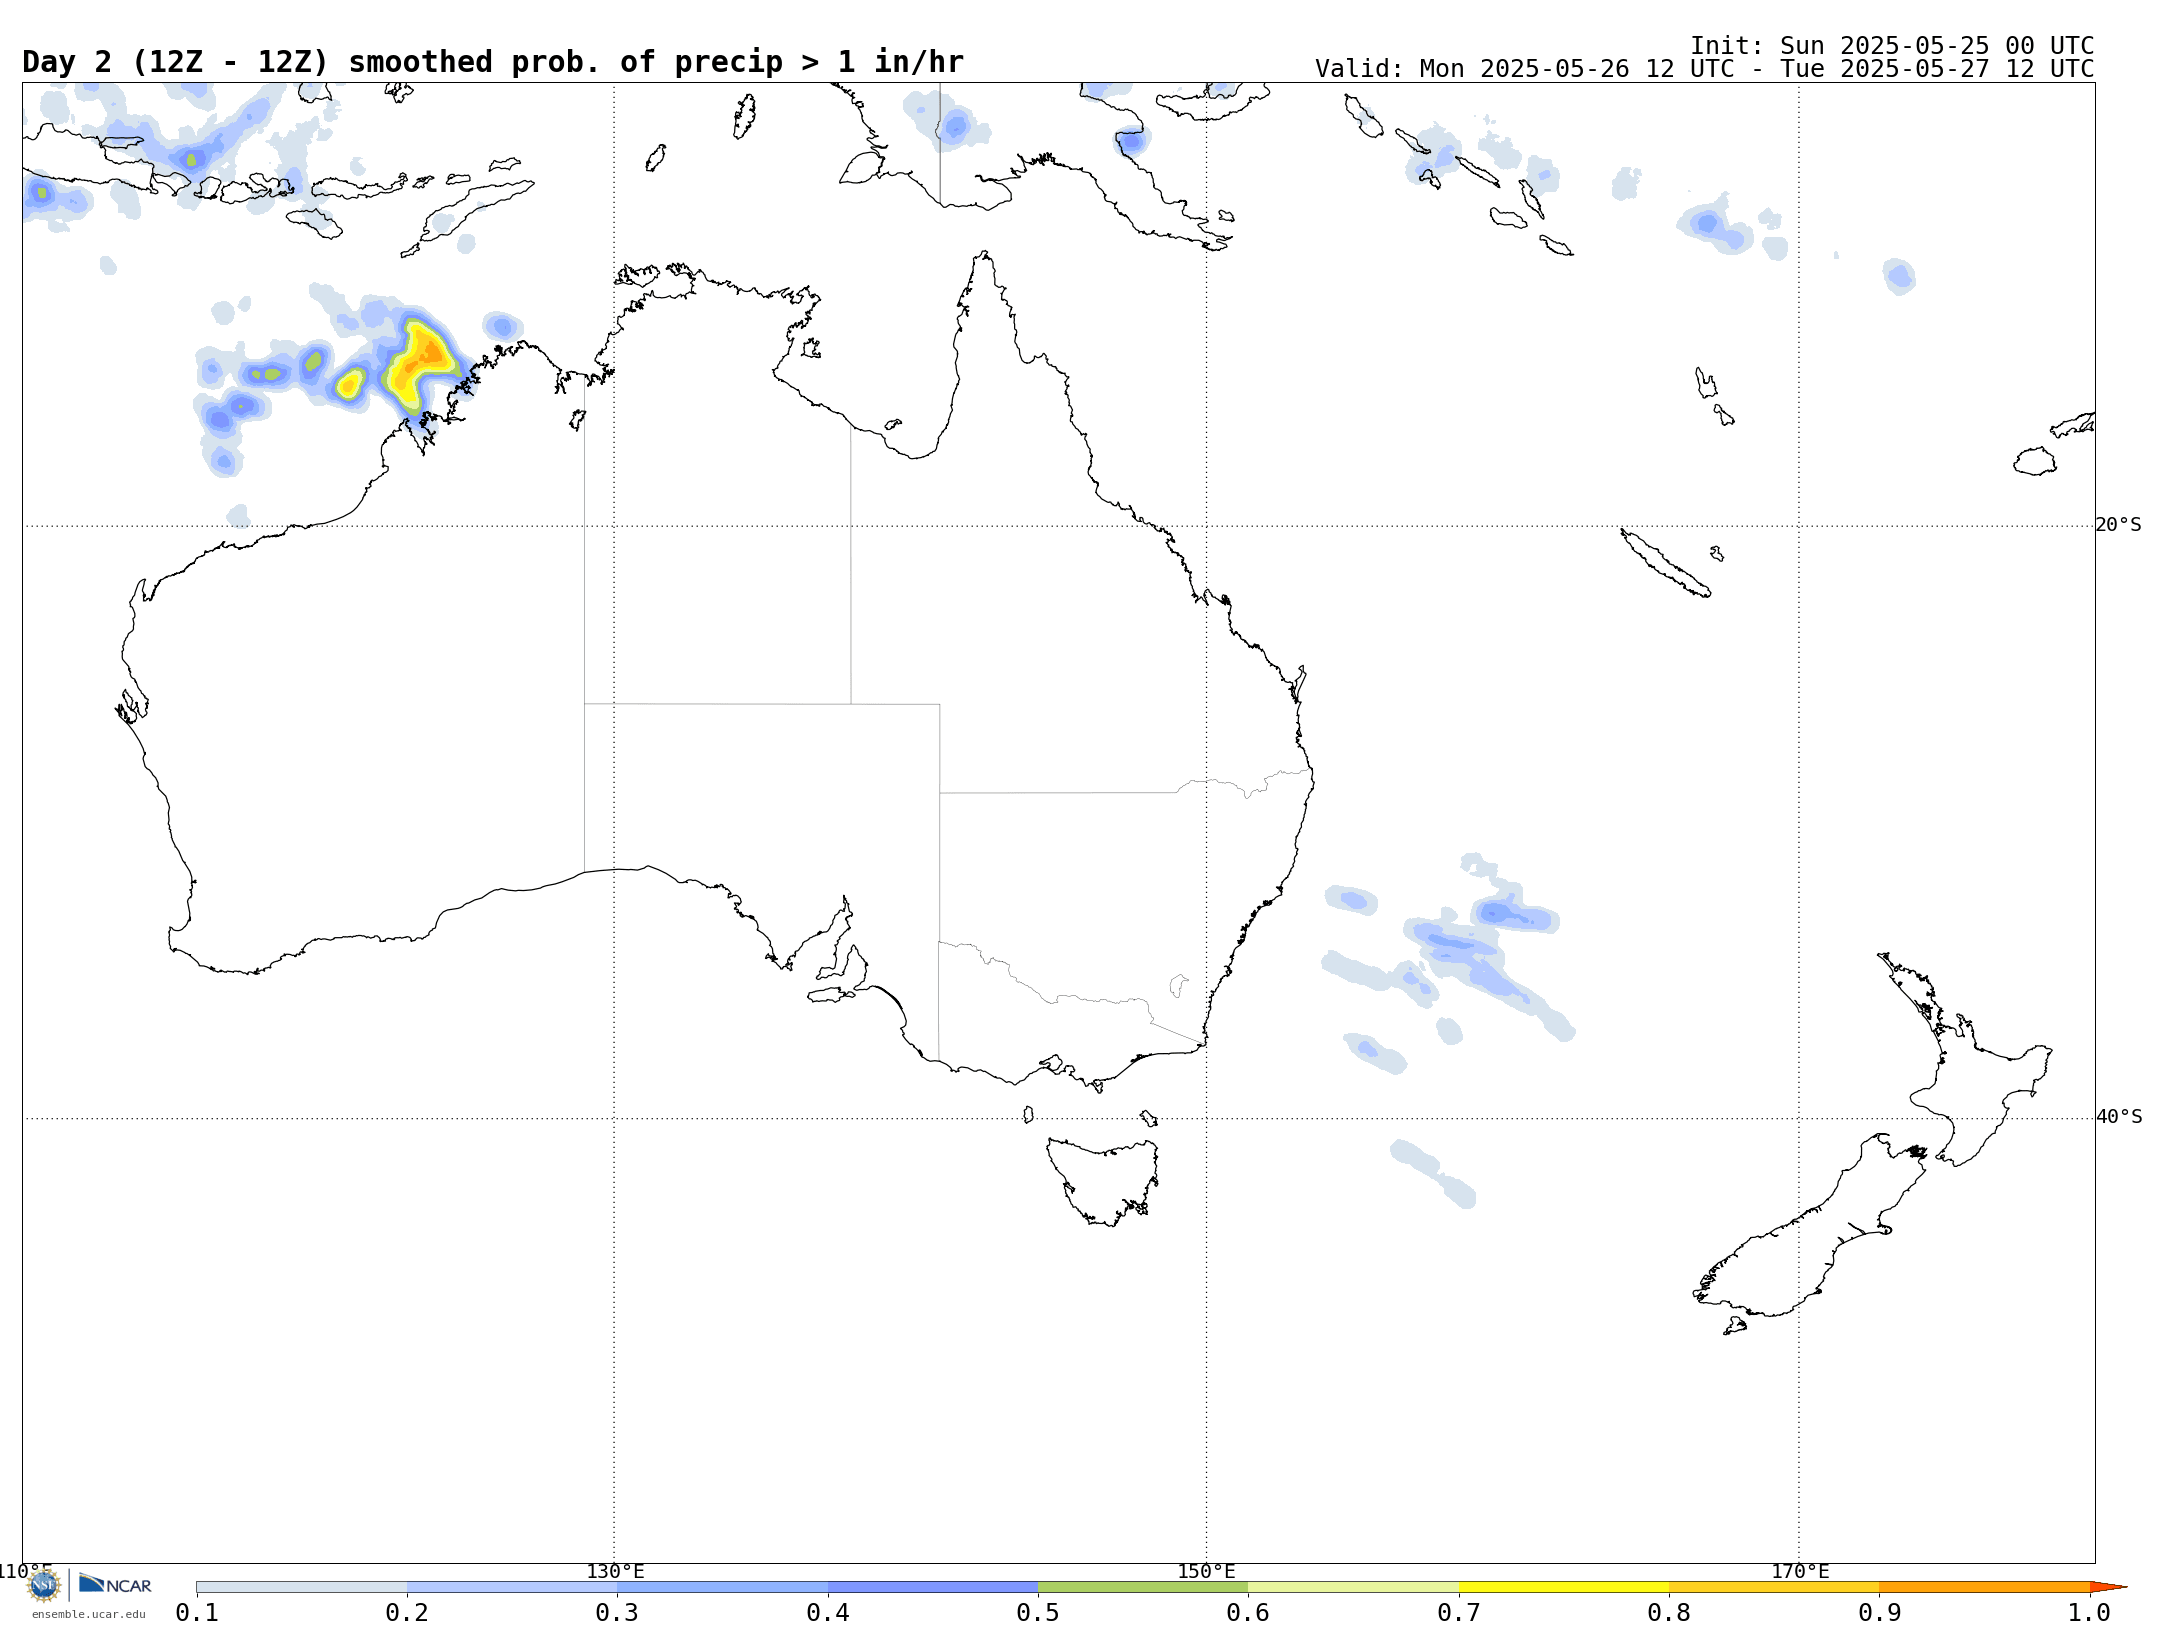Click the NCAR logo

[115, 1584]
